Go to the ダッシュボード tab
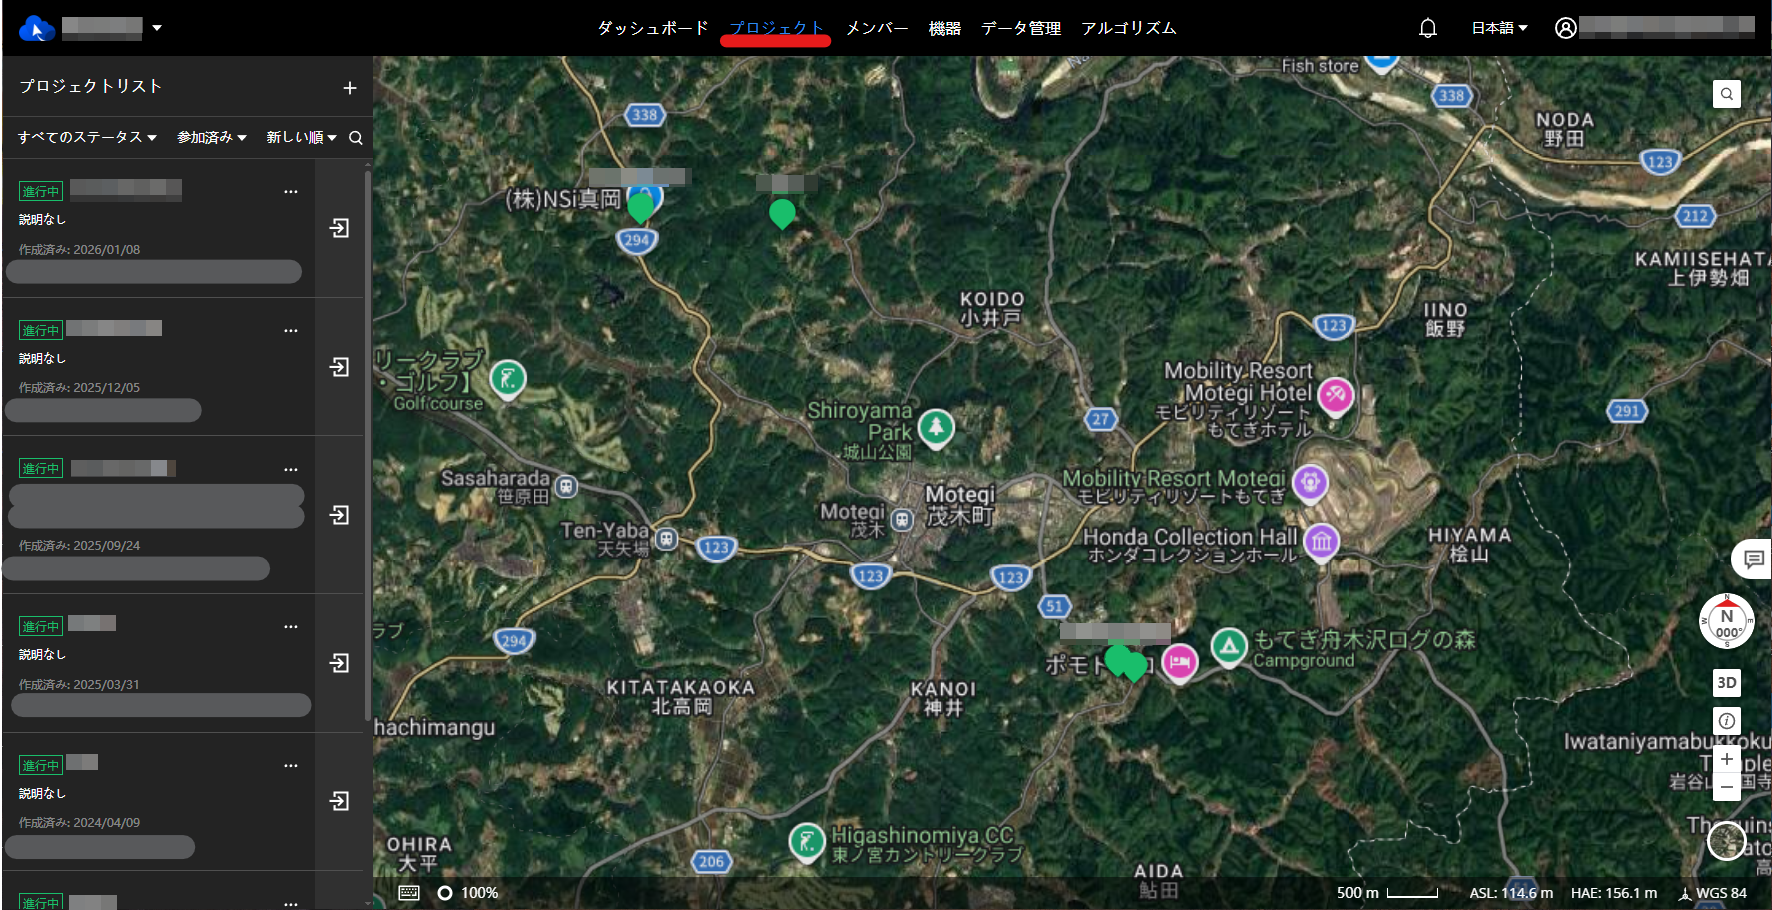Screen dimensions: 1772x910 [x=652, y=28]
